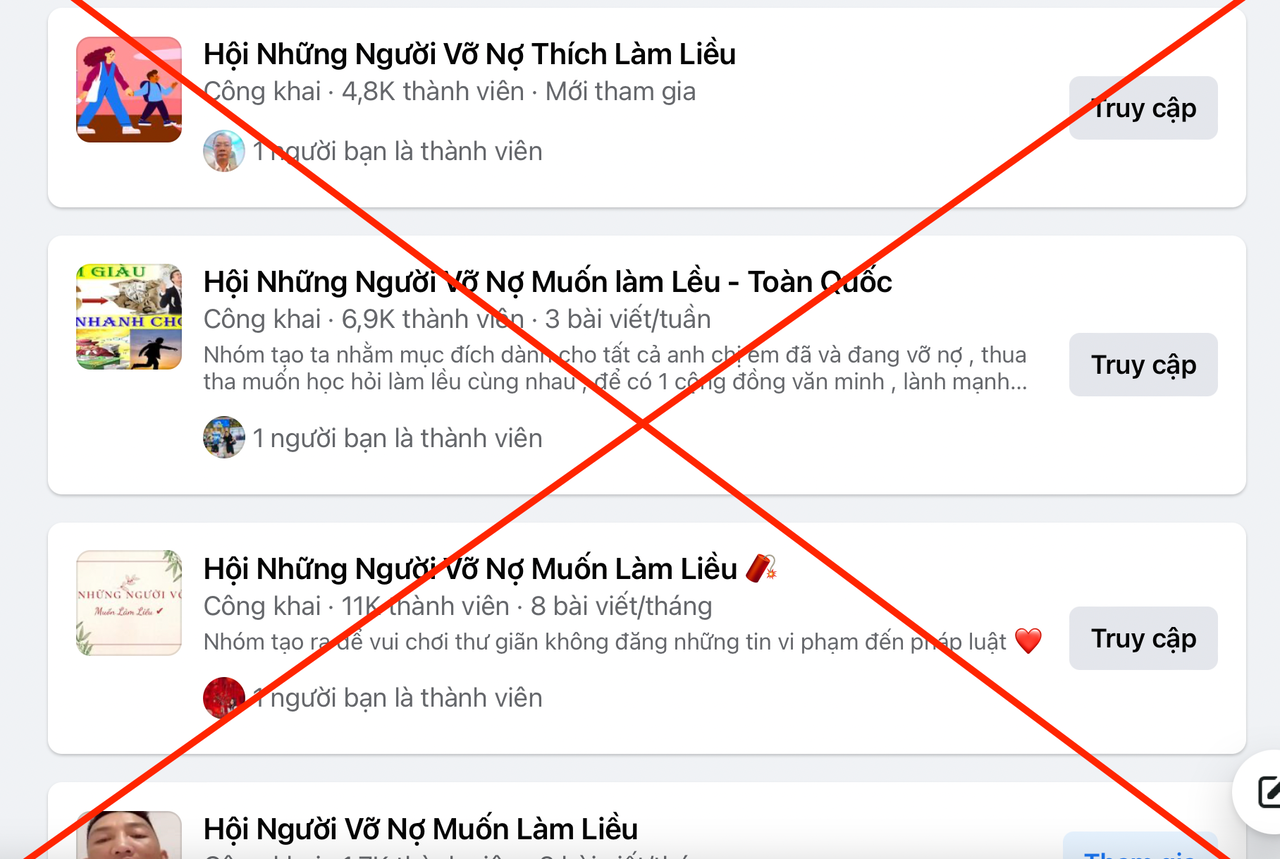Click friend avatar under the 6,9K-member group
Image resolution: width=1280 pixels, height=859 pixels.
pos(224,438)
